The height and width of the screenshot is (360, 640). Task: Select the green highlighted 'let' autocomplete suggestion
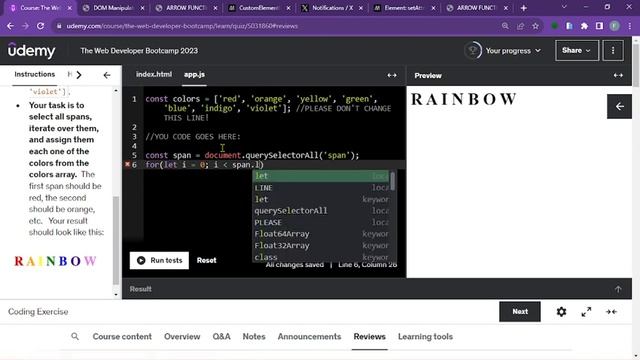(x=321, y=176)
